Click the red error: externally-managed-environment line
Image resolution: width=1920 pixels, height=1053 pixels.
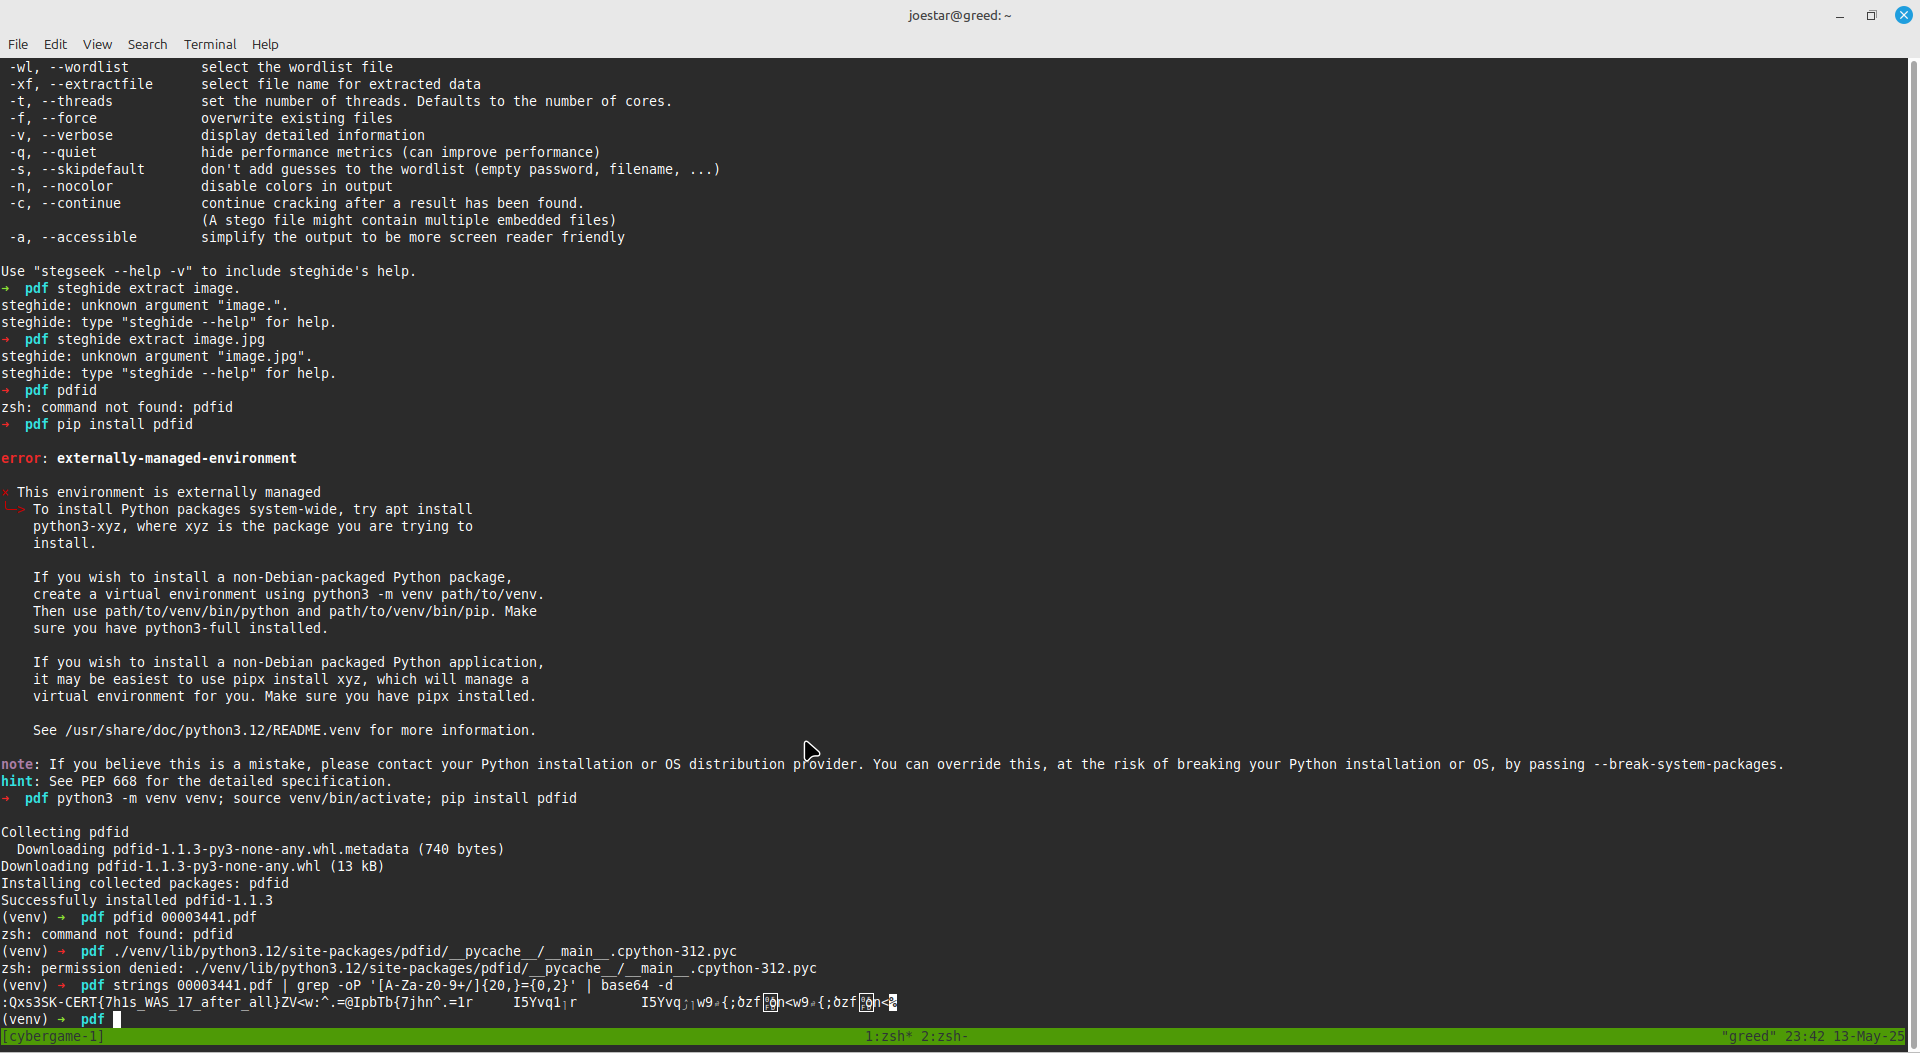tap(150, 458)
